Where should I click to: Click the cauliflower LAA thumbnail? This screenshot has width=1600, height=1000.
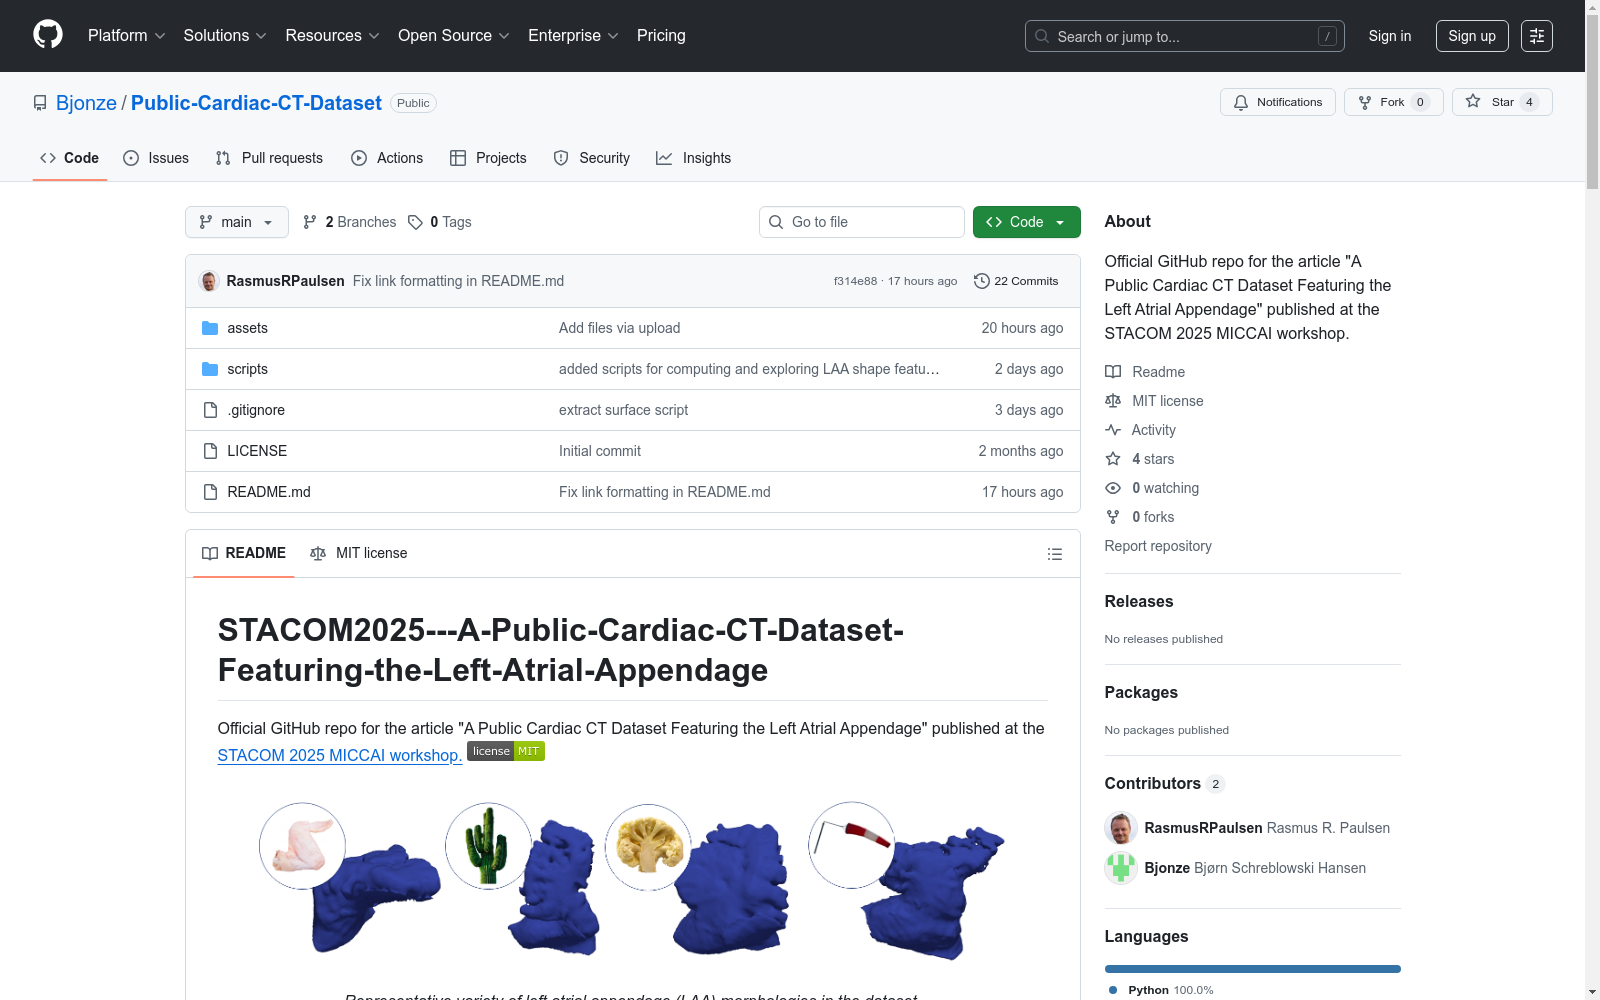click(649, 847)
